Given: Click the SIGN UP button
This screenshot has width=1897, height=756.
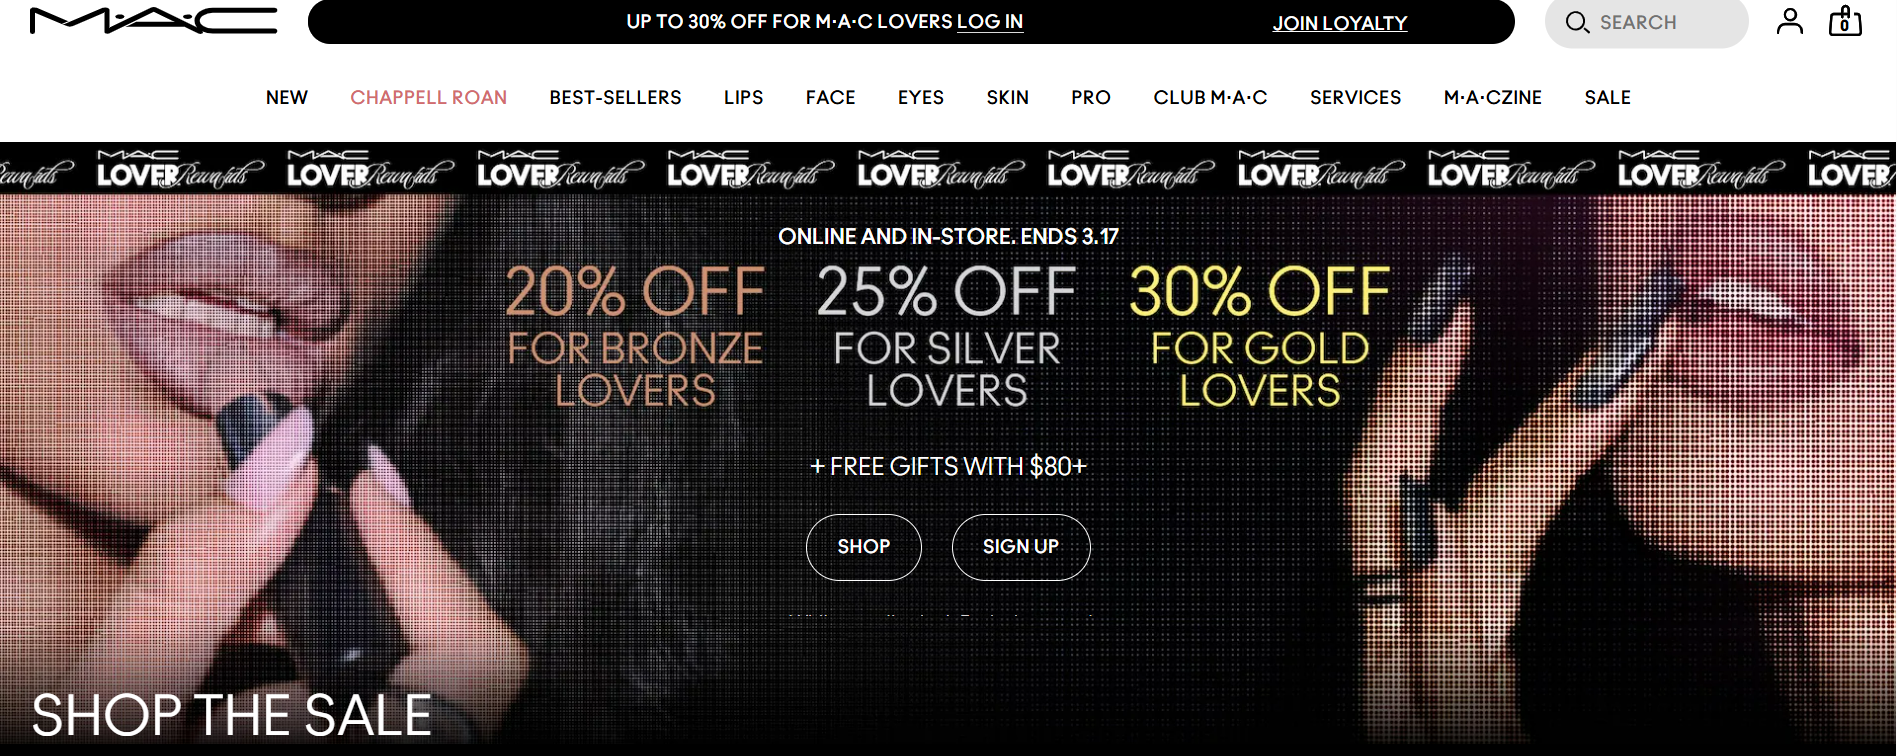Looking at the screenshot, I should coord(1021,547).
